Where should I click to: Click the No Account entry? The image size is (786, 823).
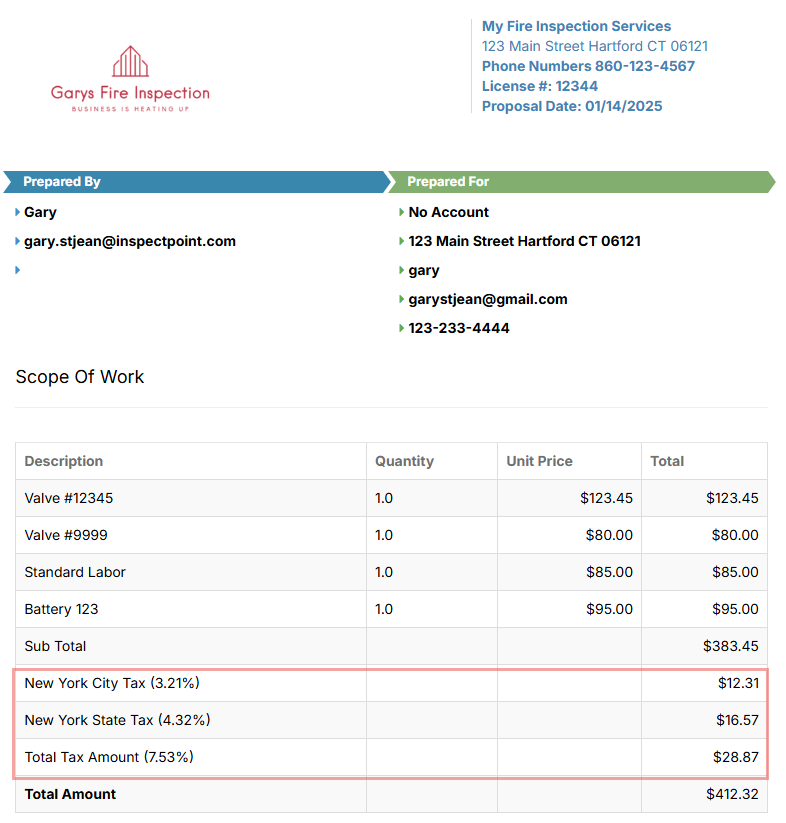coord(449,212)
